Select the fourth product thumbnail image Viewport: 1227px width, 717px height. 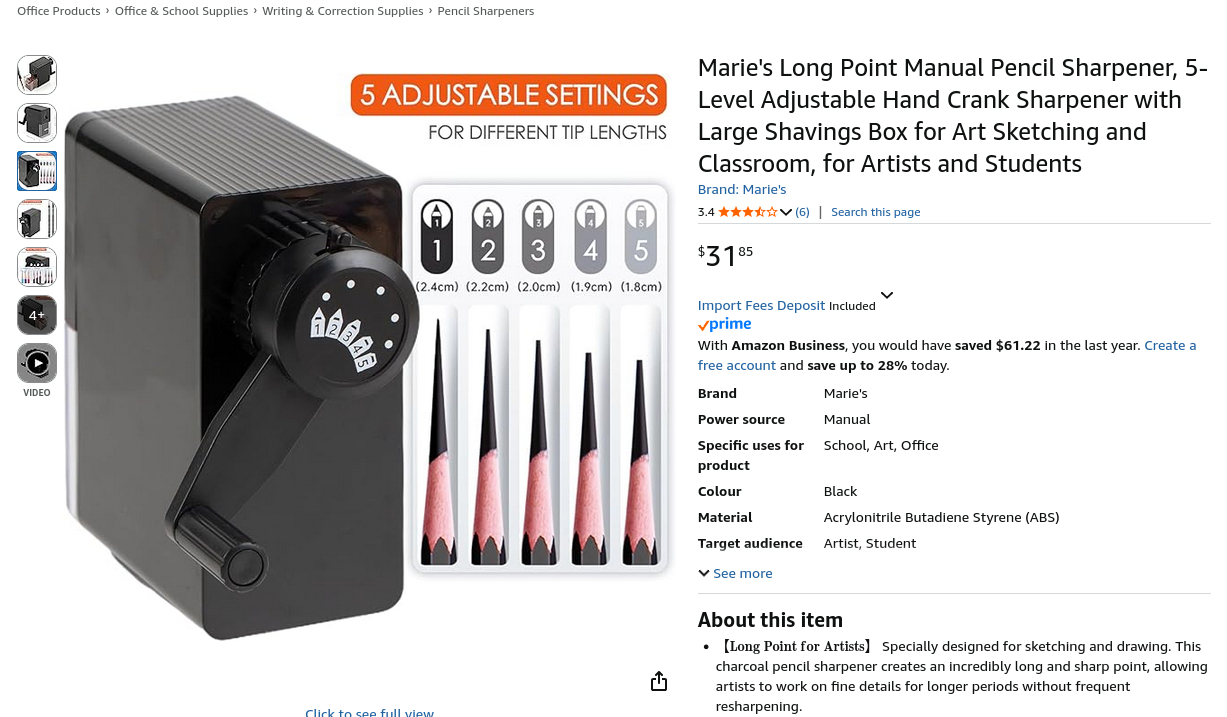pos(37,219)
